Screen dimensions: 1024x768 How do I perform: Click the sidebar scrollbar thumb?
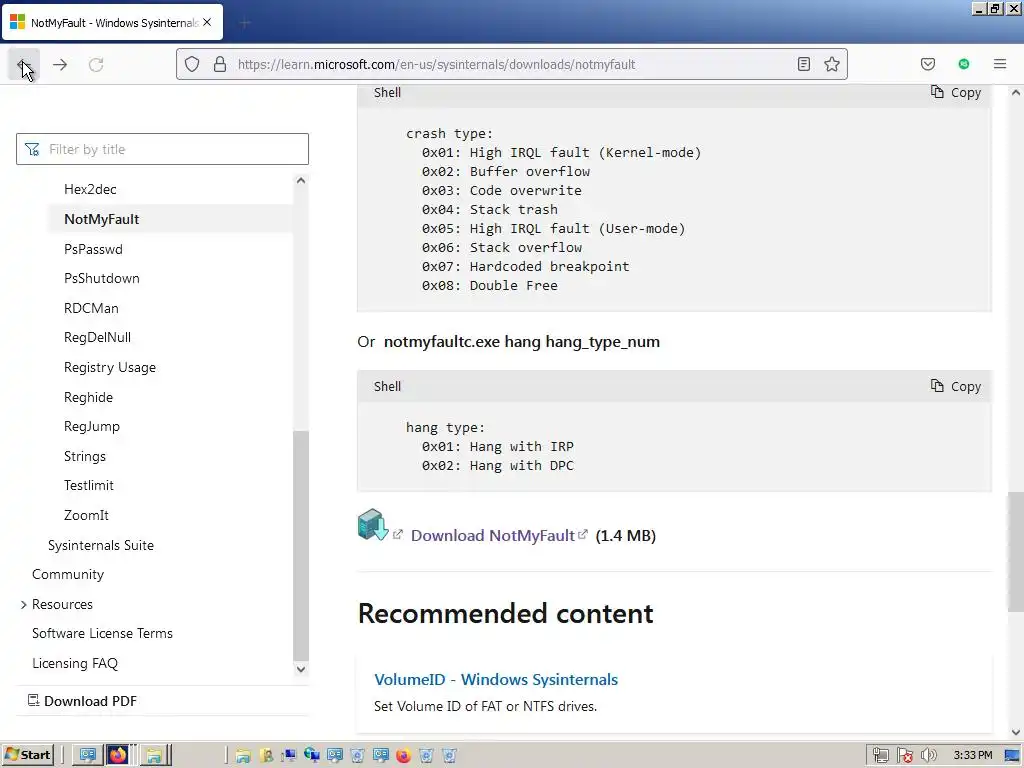[x=300, y=546]
